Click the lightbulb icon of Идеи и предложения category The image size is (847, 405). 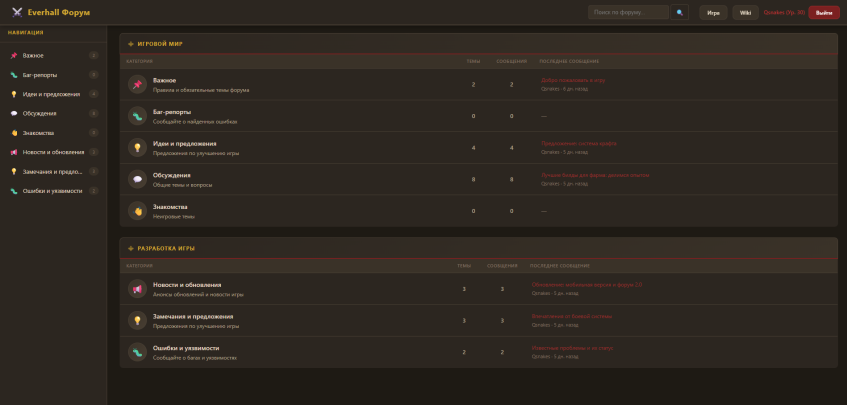(x=138, y=148)
